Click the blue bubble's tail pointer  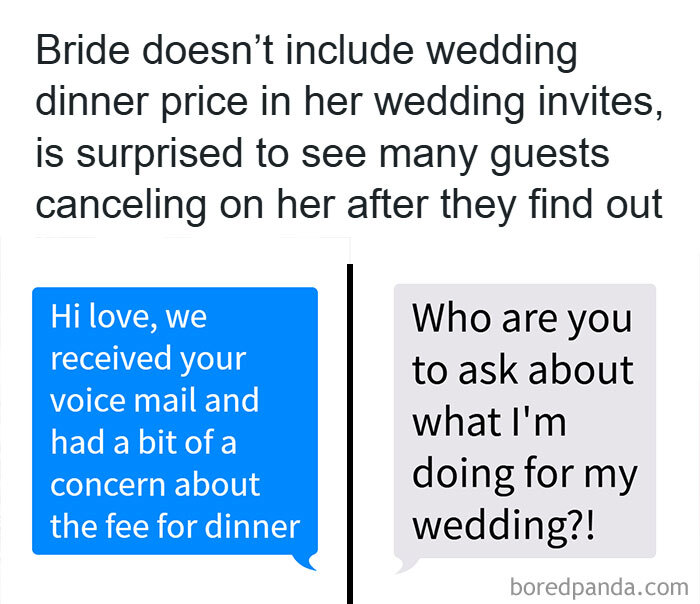305,562
